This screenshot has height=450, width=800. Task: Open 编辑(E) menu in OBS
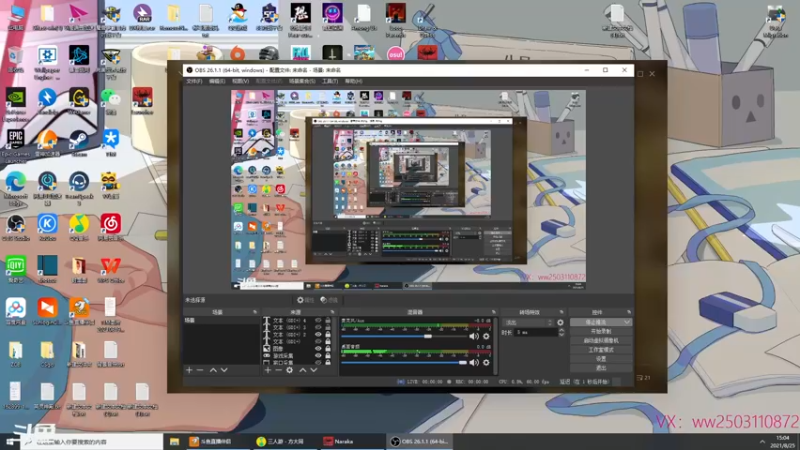tap(217, 81)
